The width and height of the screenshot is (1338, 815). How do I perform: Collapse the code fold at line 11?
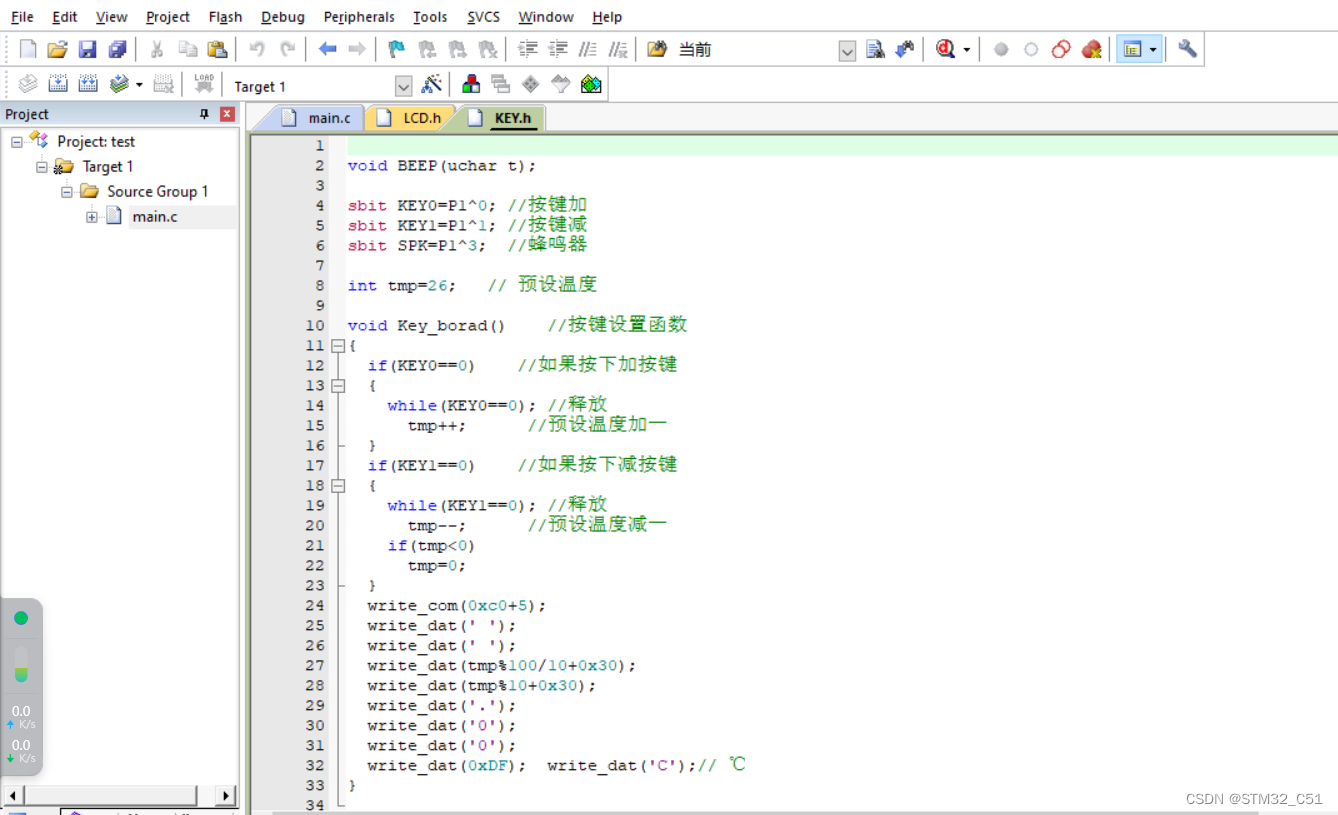[338, 346]
